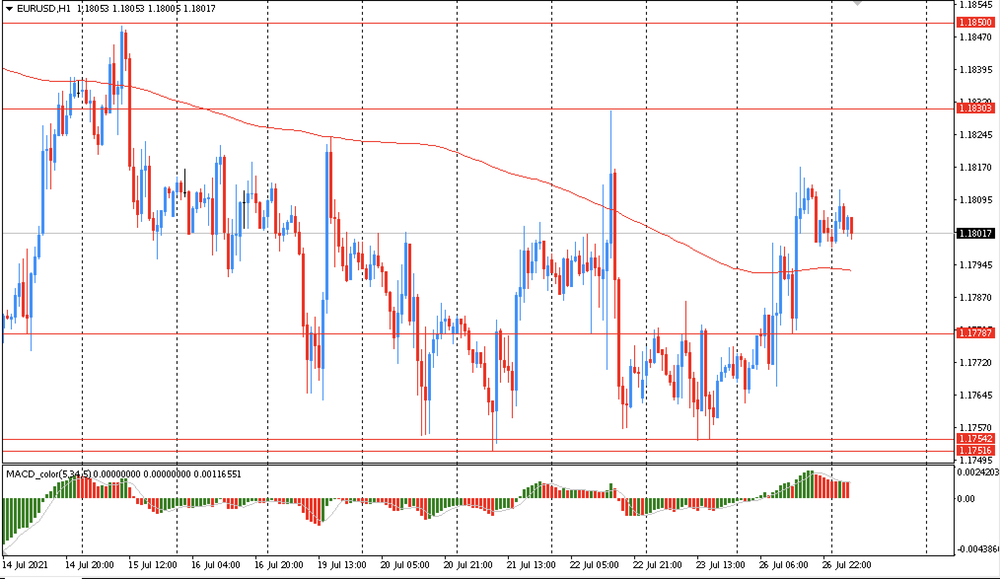Click the 26 Jul 06:00 time label

click(x=784, y=565)
